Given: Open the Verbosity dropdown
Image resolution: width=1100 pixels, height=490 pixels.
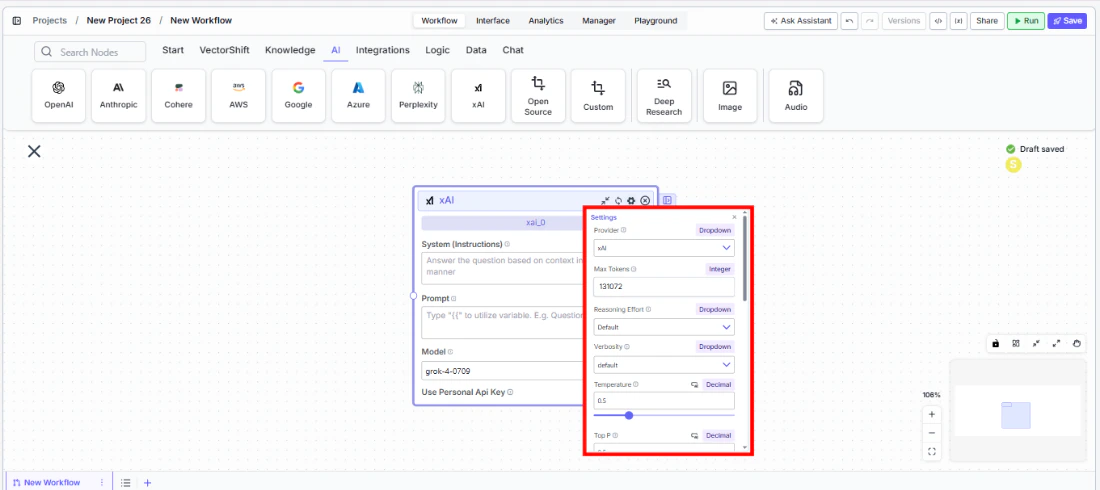Looking at the screenshot, I should (x=664, y=365).
